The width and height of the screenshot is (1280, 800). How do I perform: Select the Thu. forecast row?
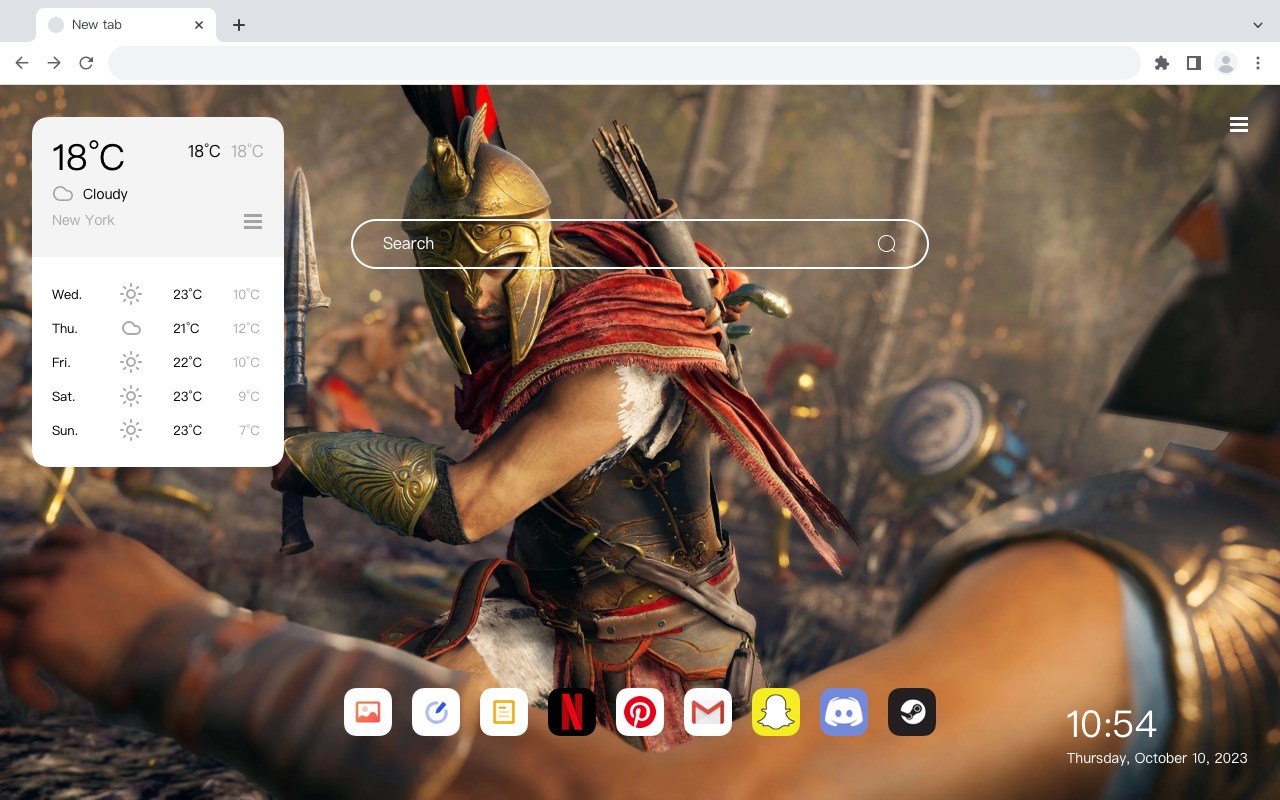pos(158,328)
